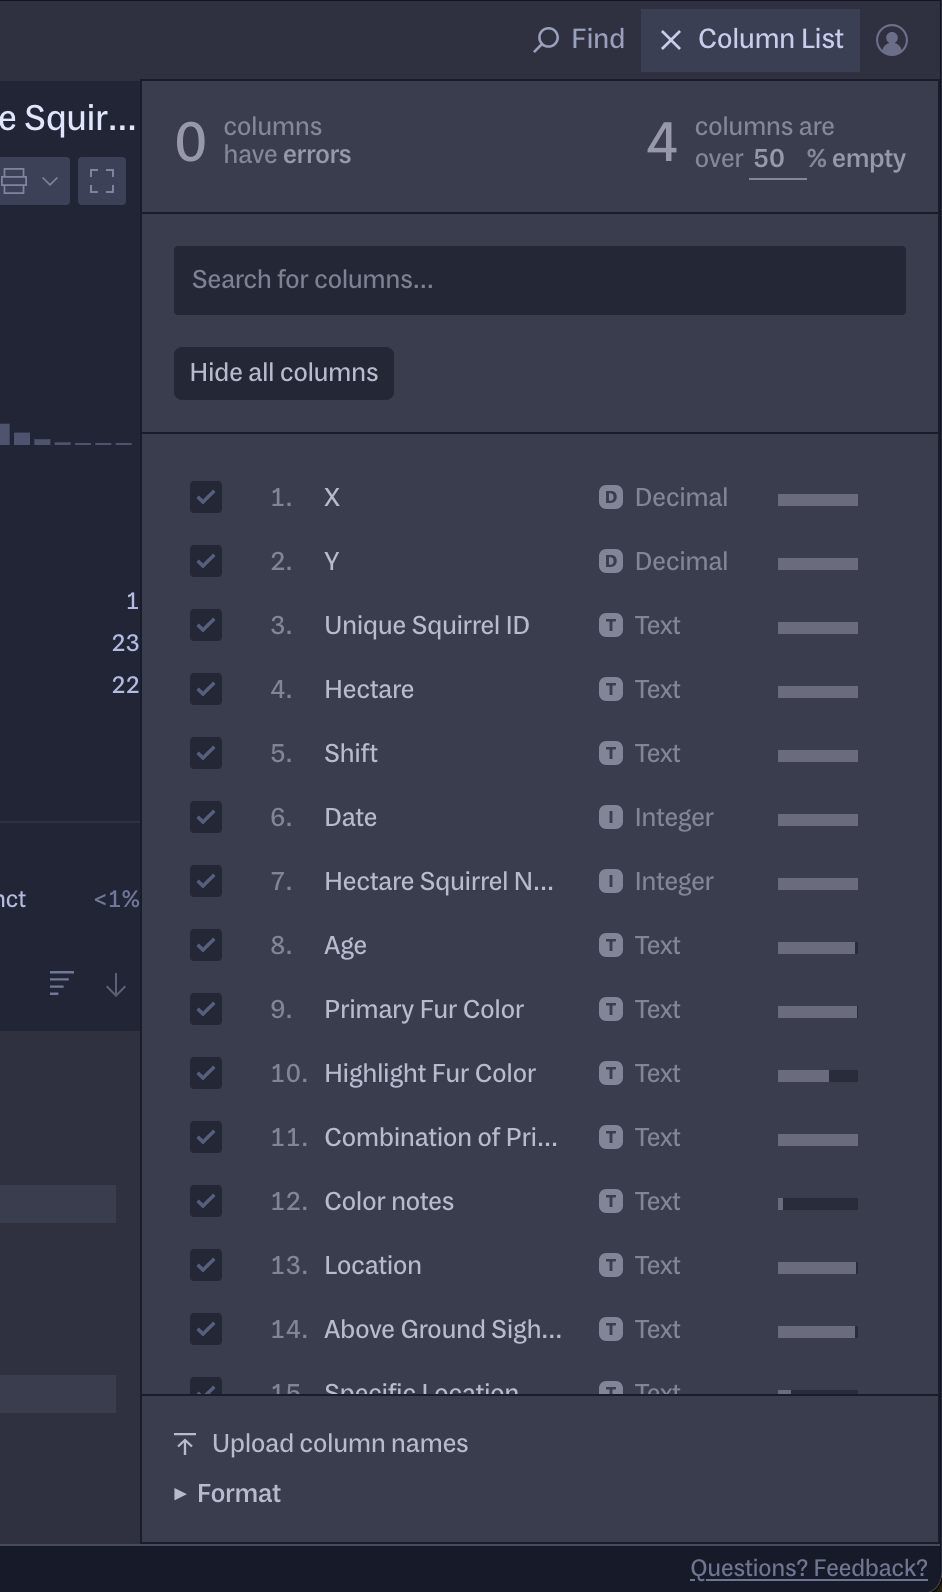
Task: Toggle the Date column checkbox
Action: (x=206, y=817)
